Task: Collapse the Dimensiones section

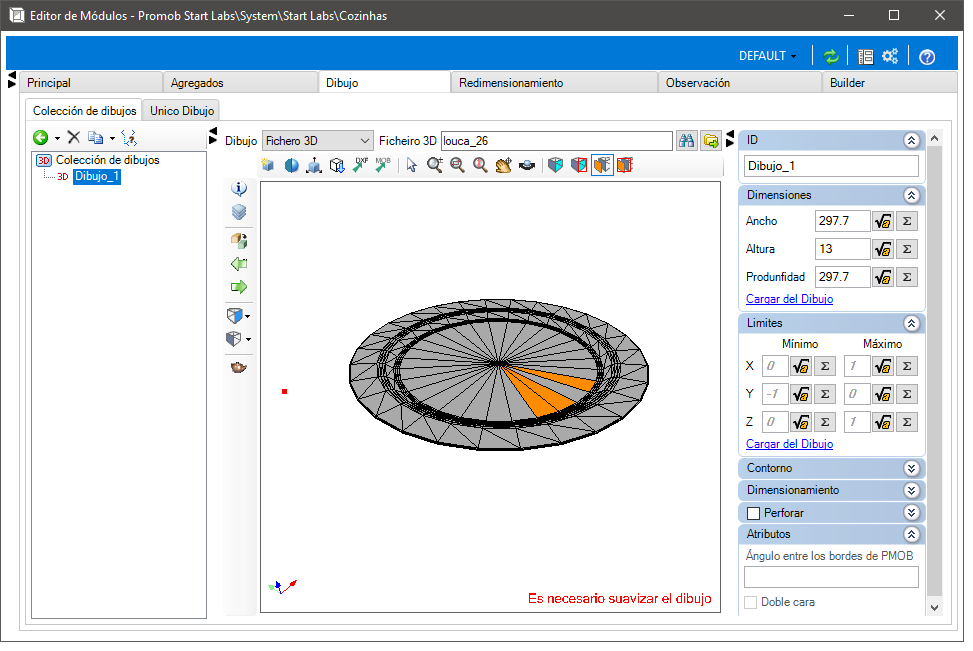Action: [x=911, y=195]
